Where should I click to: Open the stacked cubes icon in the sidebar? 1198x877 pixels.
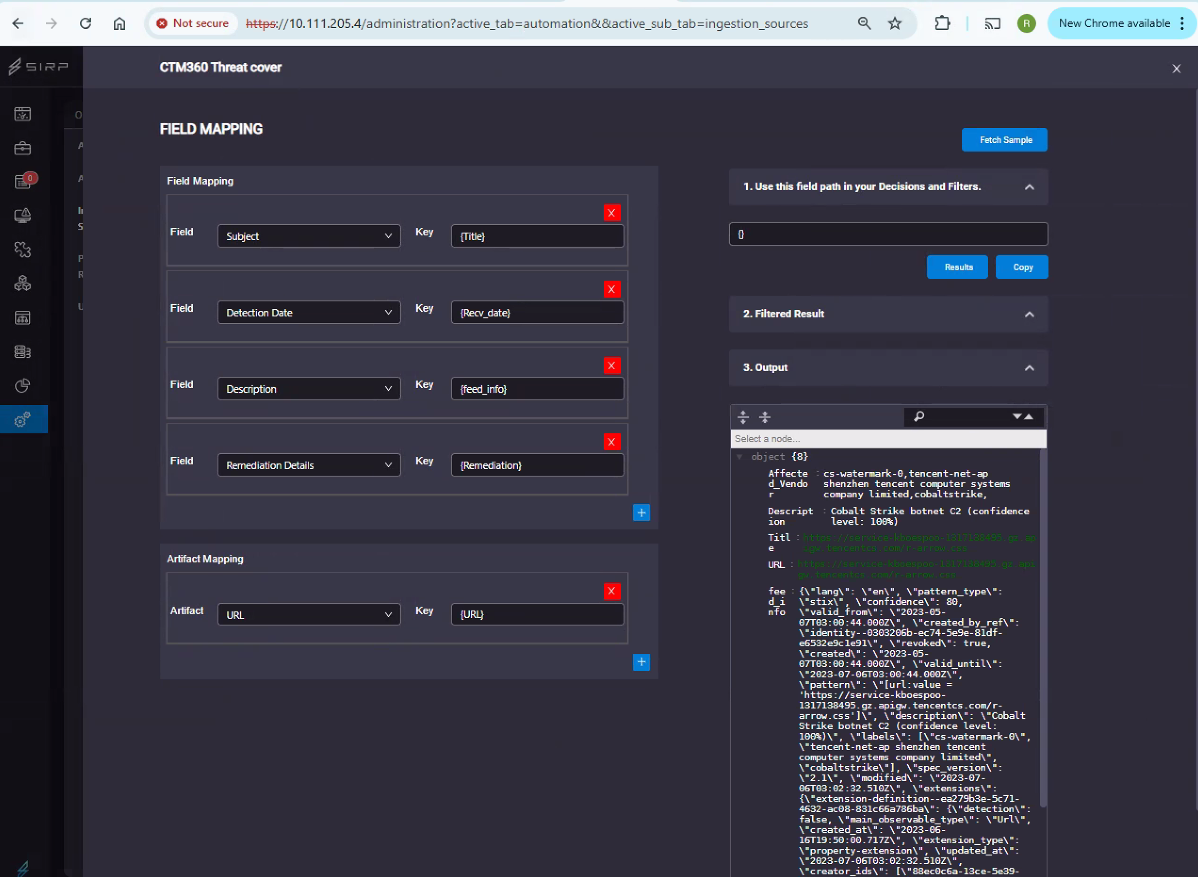23,283
